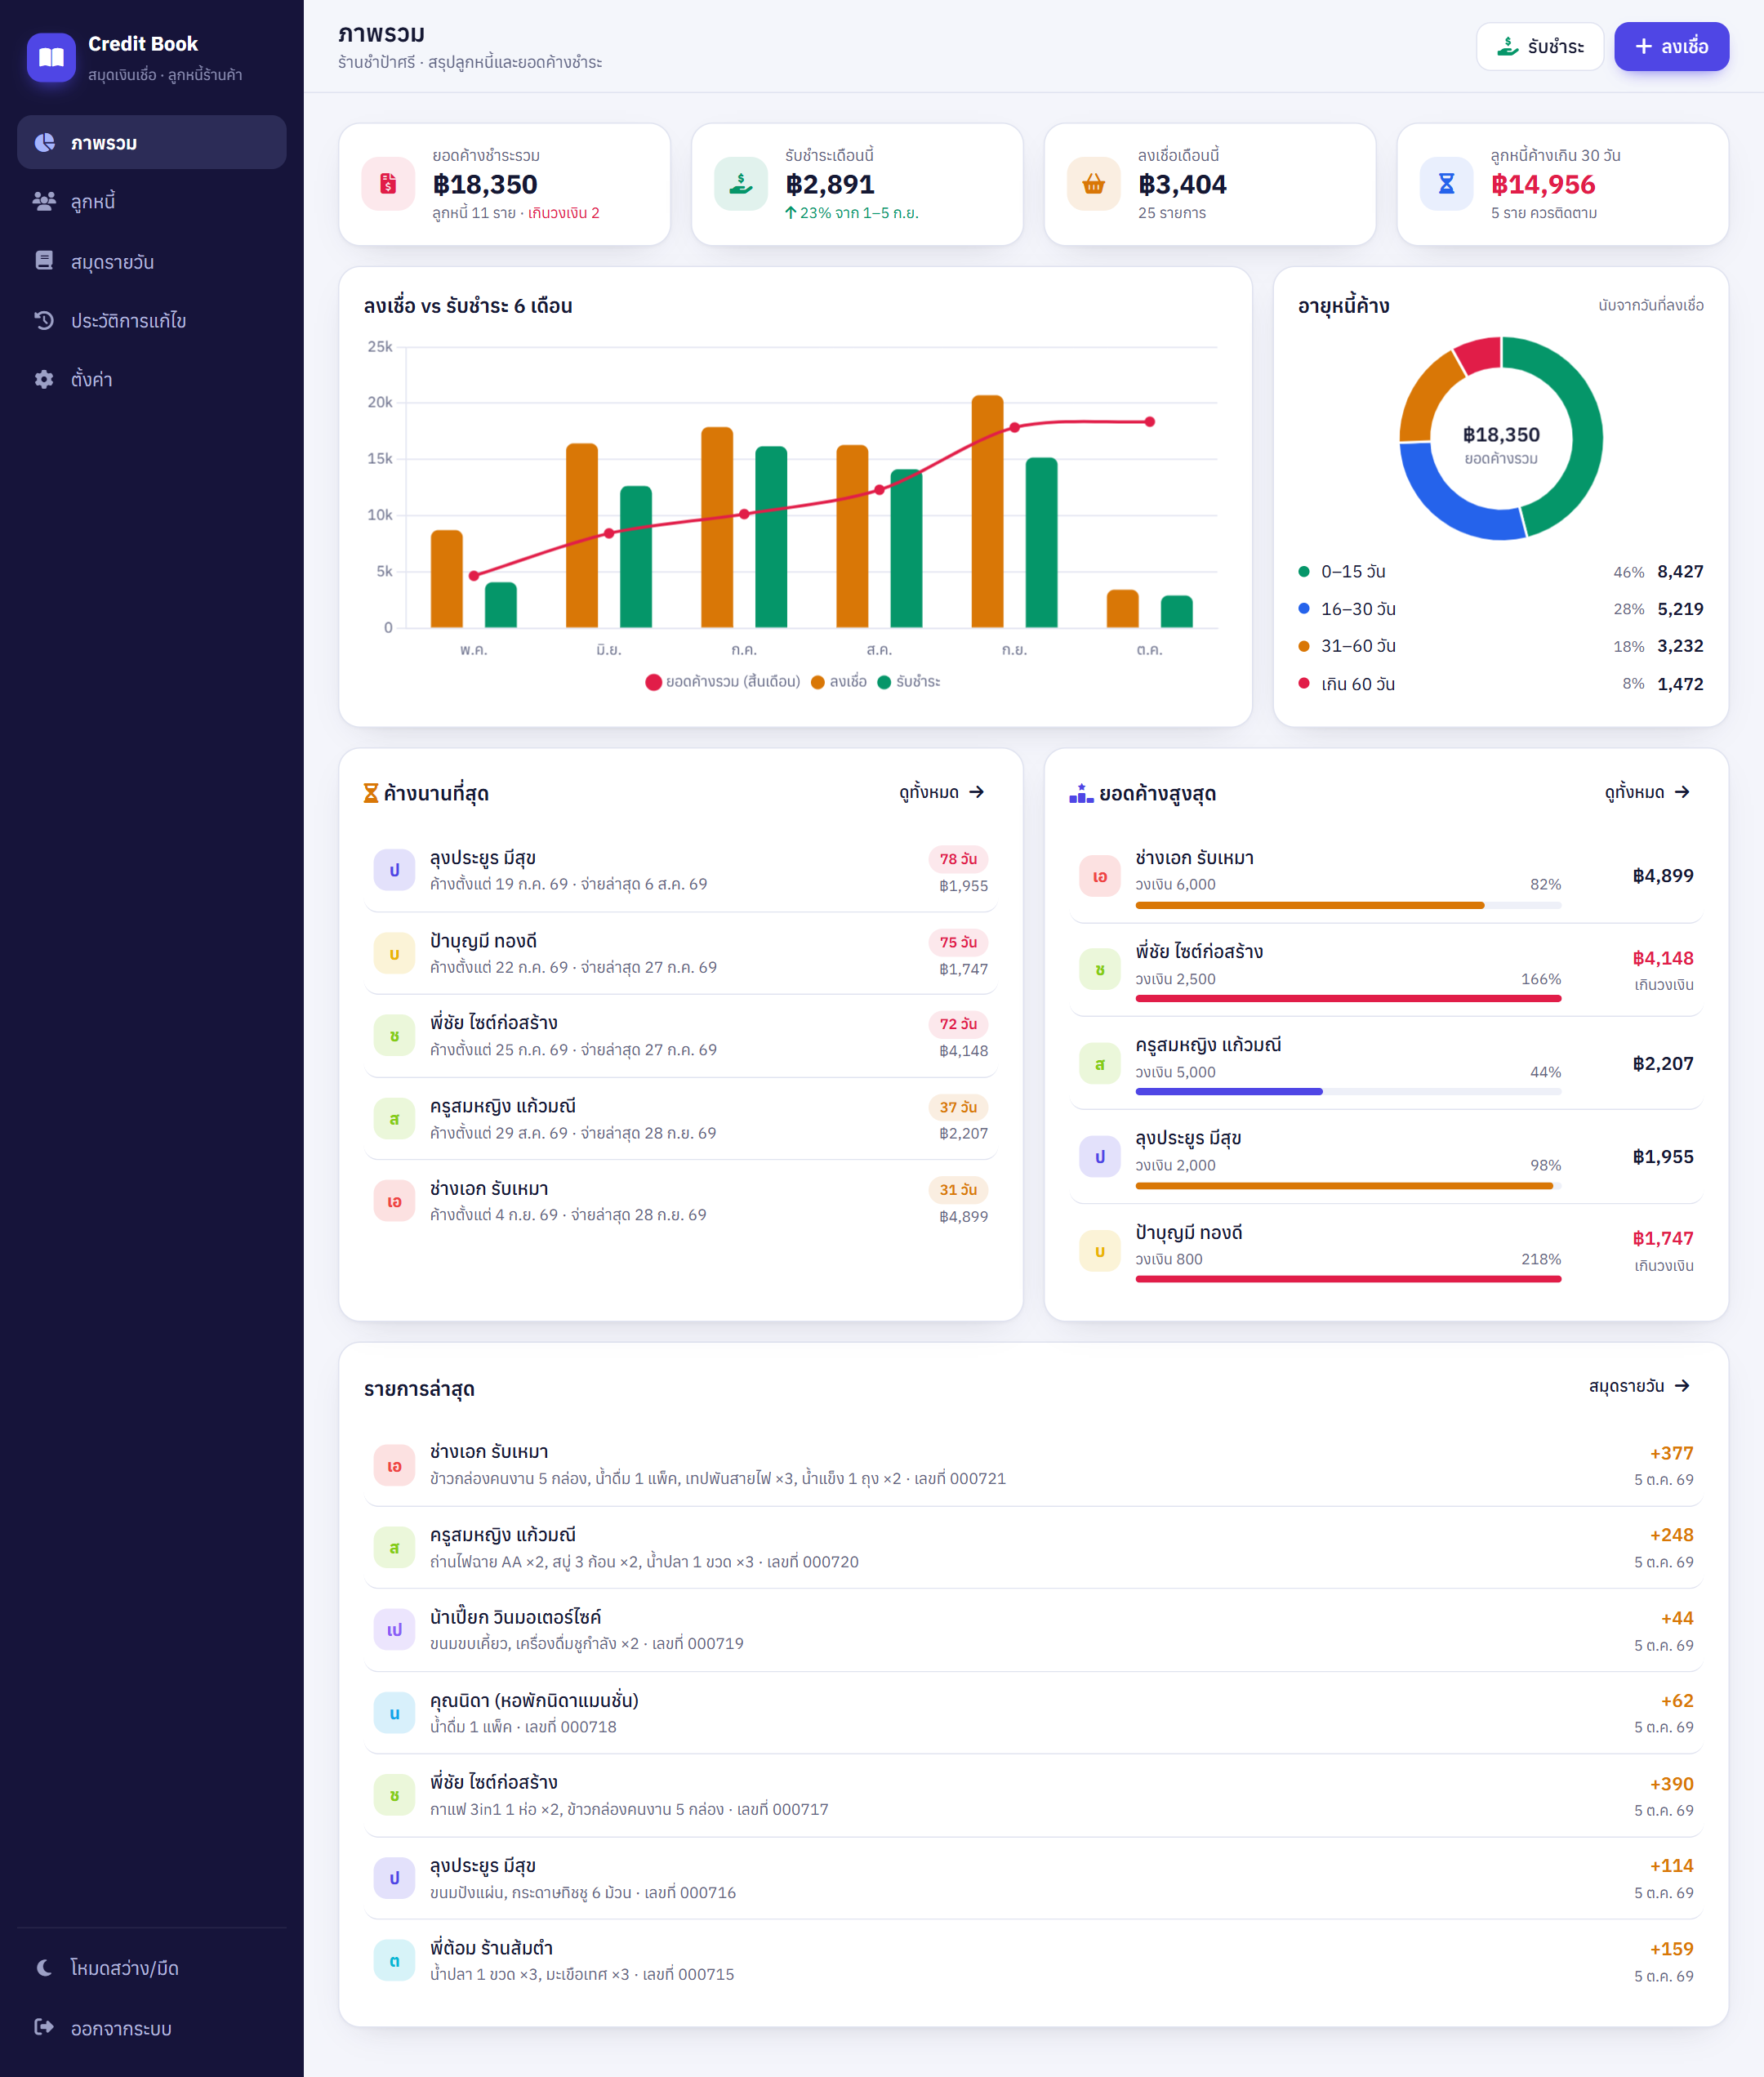Image resolution: width=1764 pixels, height=2077 pixels.
Task: Click the red invoice icon on the ยอดค้างชำระรวม card
Action: click(x=388, y=184)
